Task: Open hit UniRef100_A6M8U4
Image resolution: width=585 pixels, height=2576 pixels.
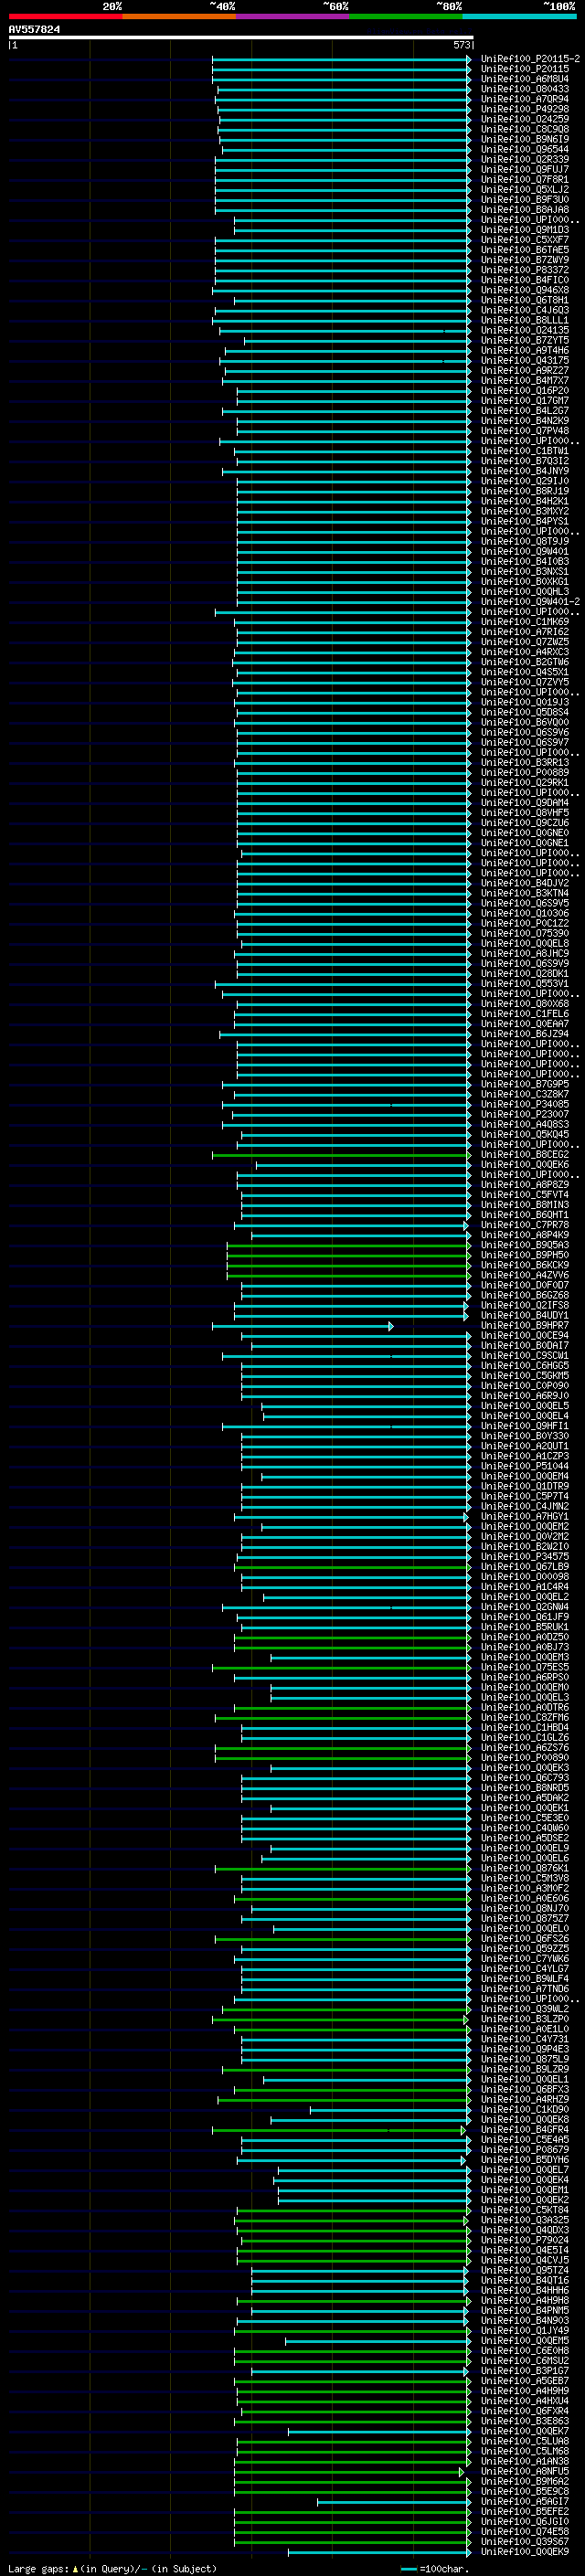Action: click(x=525, y=79)
